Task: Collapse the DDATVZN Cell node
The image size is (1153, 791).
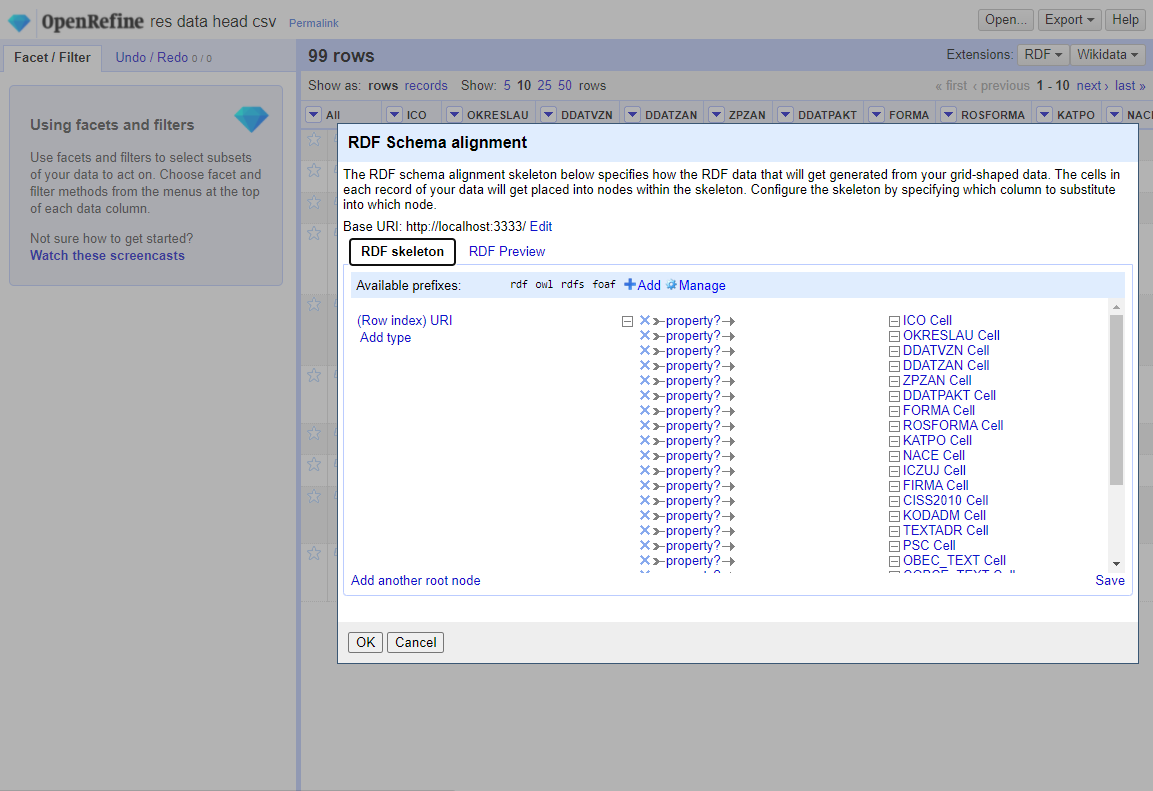Action: pos(894,351)
